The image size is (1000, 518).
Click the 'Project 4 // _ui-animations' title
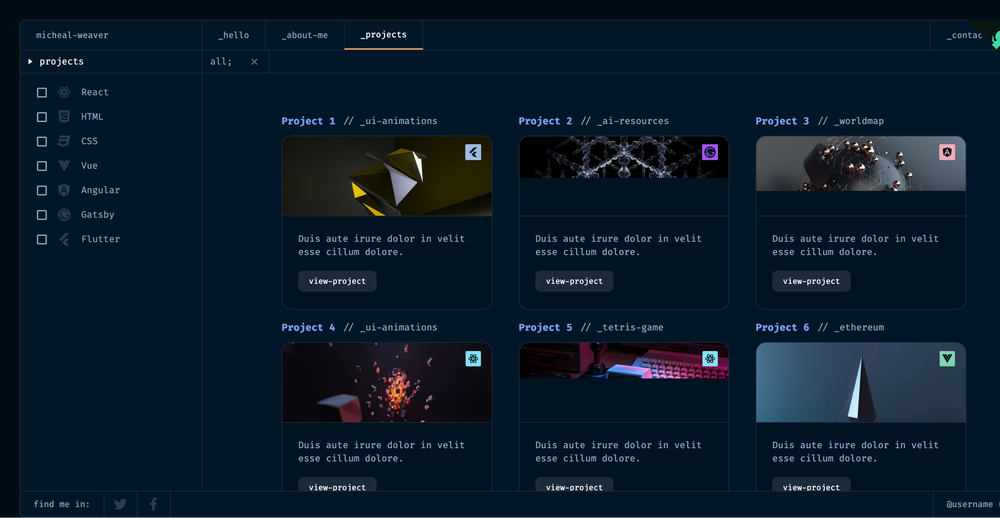(x=360, y=328)
